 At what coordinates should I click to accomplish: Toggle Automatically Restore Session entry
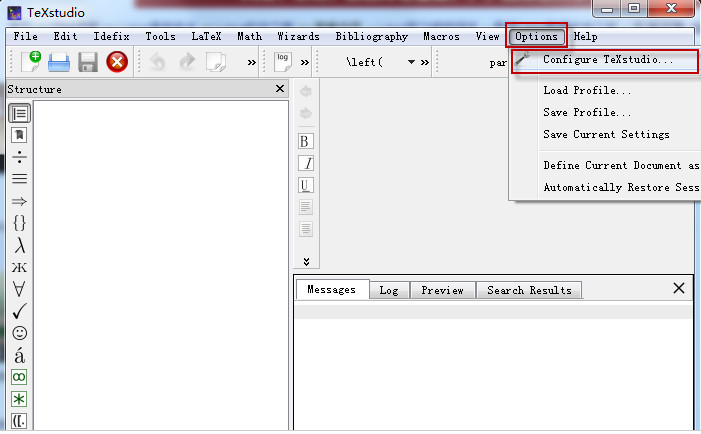(x=605, y=187)
